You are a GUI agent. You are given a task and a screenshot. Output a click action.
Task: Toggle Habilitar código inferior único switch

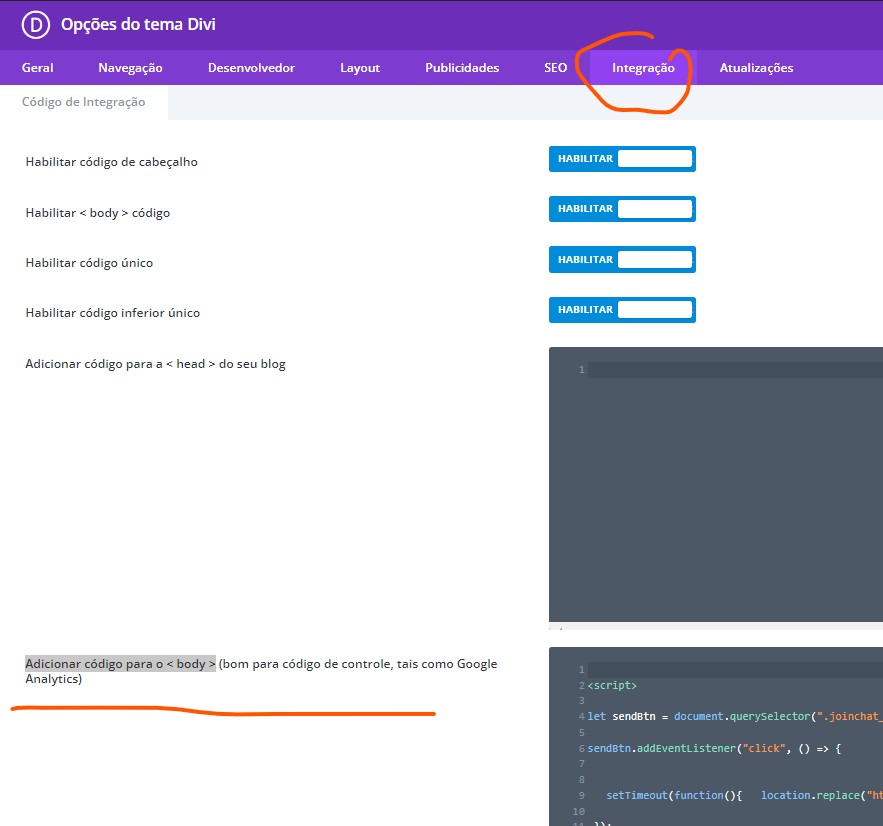point(621,310)
